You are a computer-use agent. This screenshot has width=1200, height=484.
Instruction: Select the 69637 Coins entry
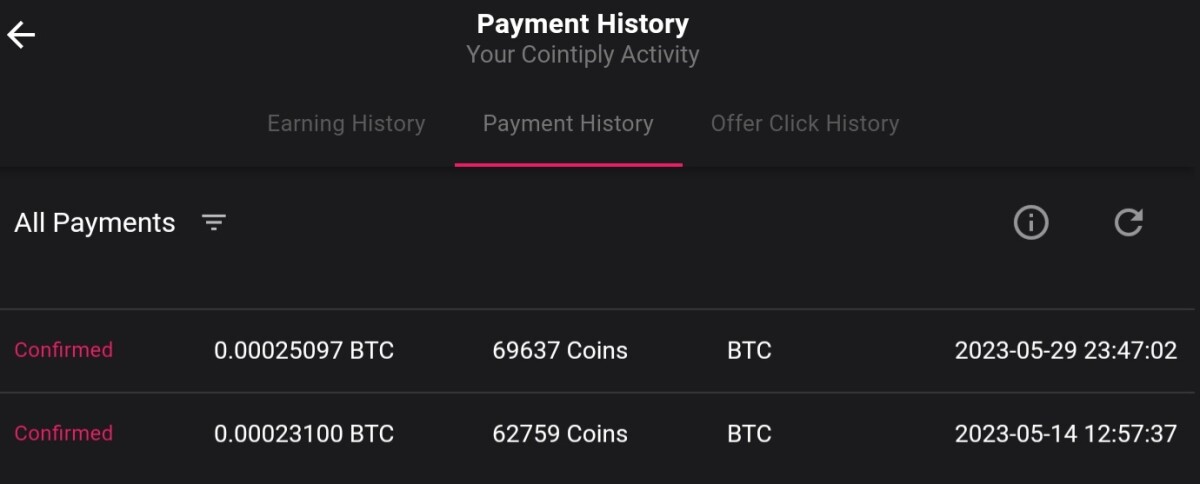pos(560,351)
